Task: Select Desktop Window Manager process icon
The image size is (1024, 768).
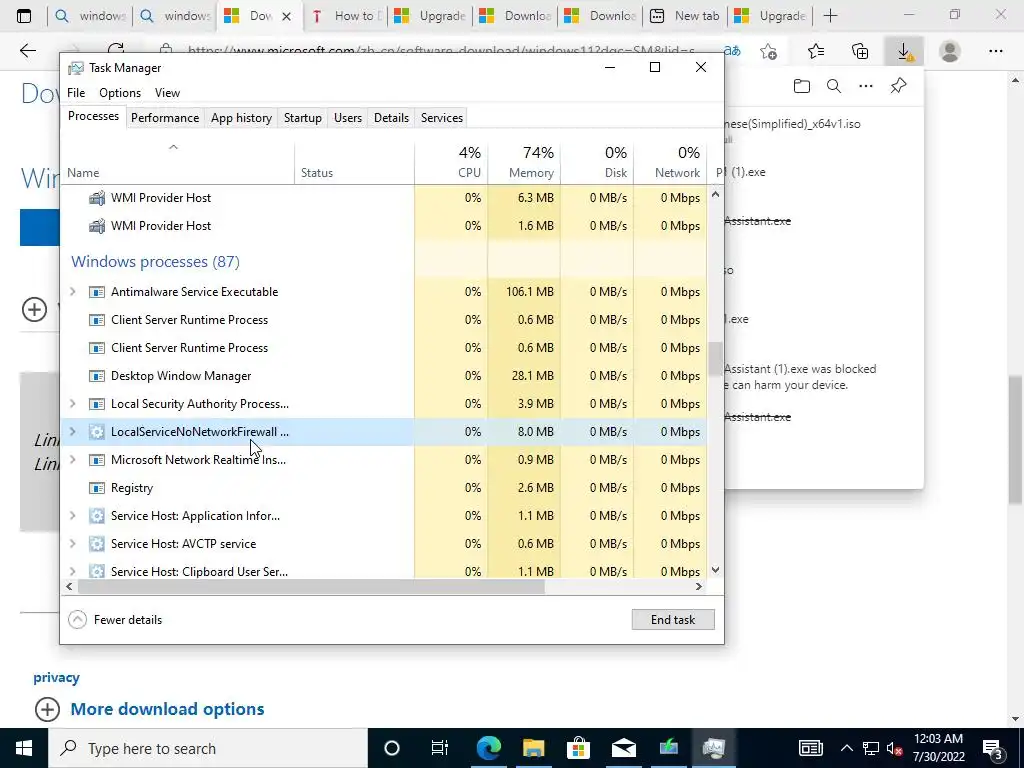Action: [97, 376]
